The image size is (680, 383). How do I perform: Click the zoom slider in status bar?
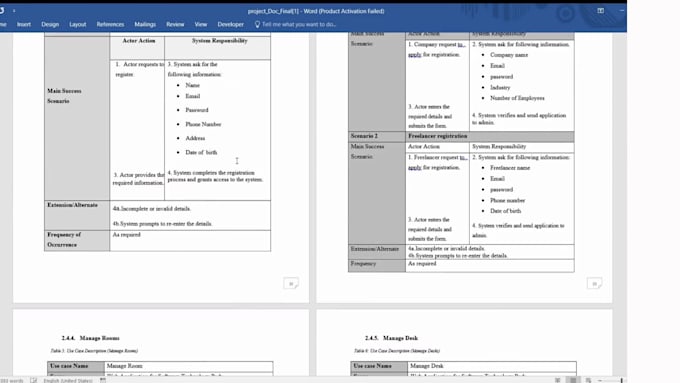(x=621, y=380)
